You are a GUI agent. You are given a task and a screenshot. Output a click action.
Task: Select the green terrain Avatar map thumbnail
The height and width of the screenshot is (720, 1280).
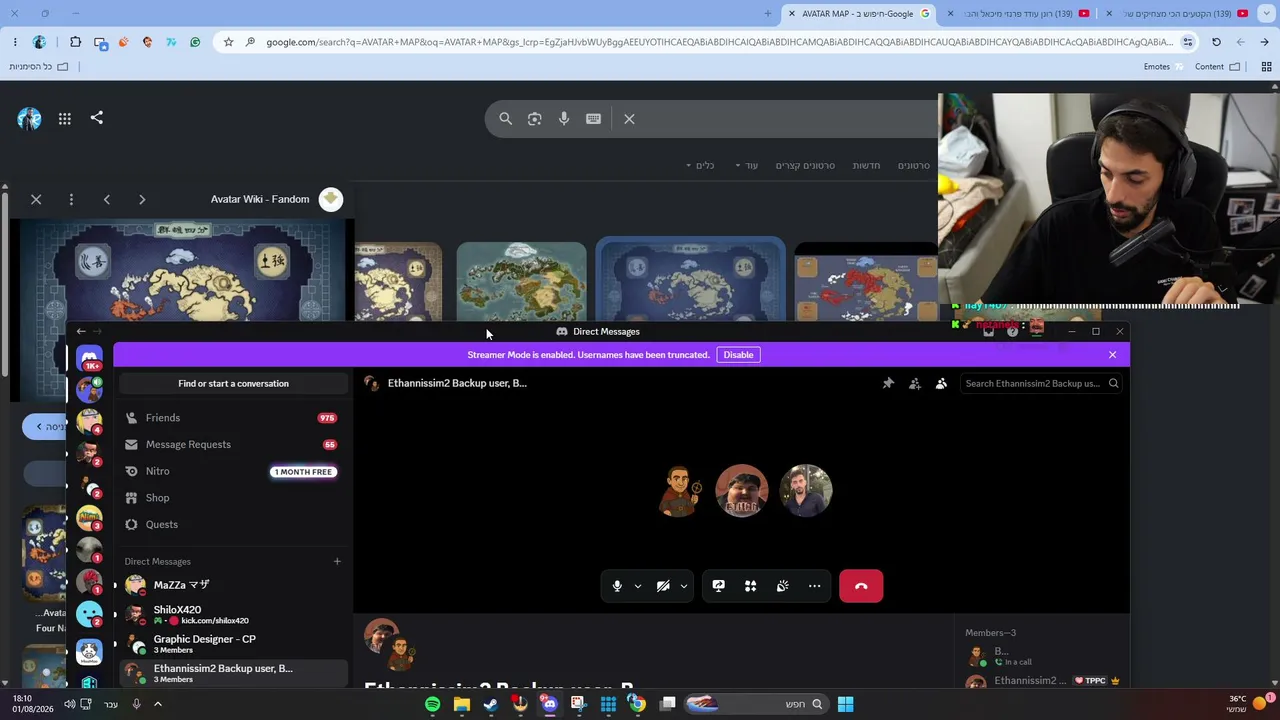(x=521, y=281)
